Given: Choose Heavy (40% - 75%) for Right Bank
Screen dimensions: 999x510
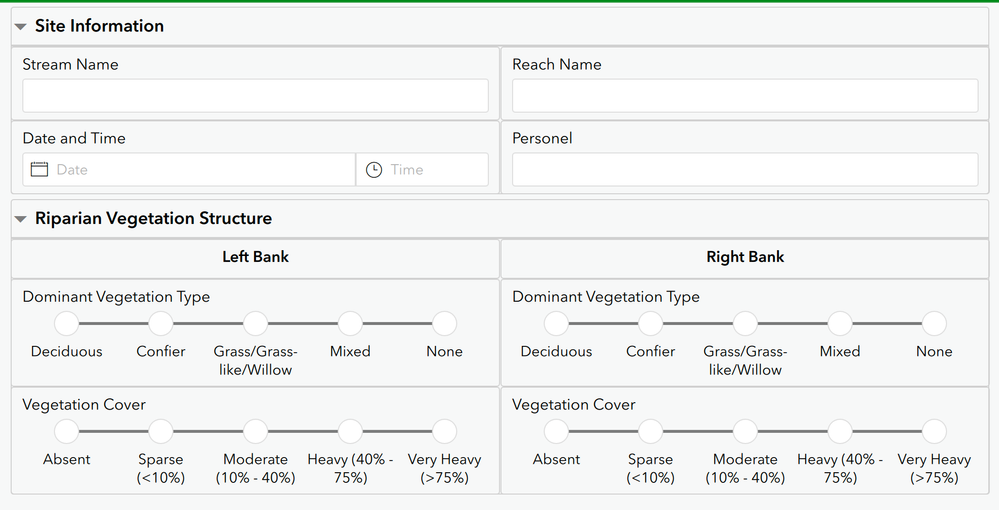Looking at the screenshot, I should [x=840, y=432].
